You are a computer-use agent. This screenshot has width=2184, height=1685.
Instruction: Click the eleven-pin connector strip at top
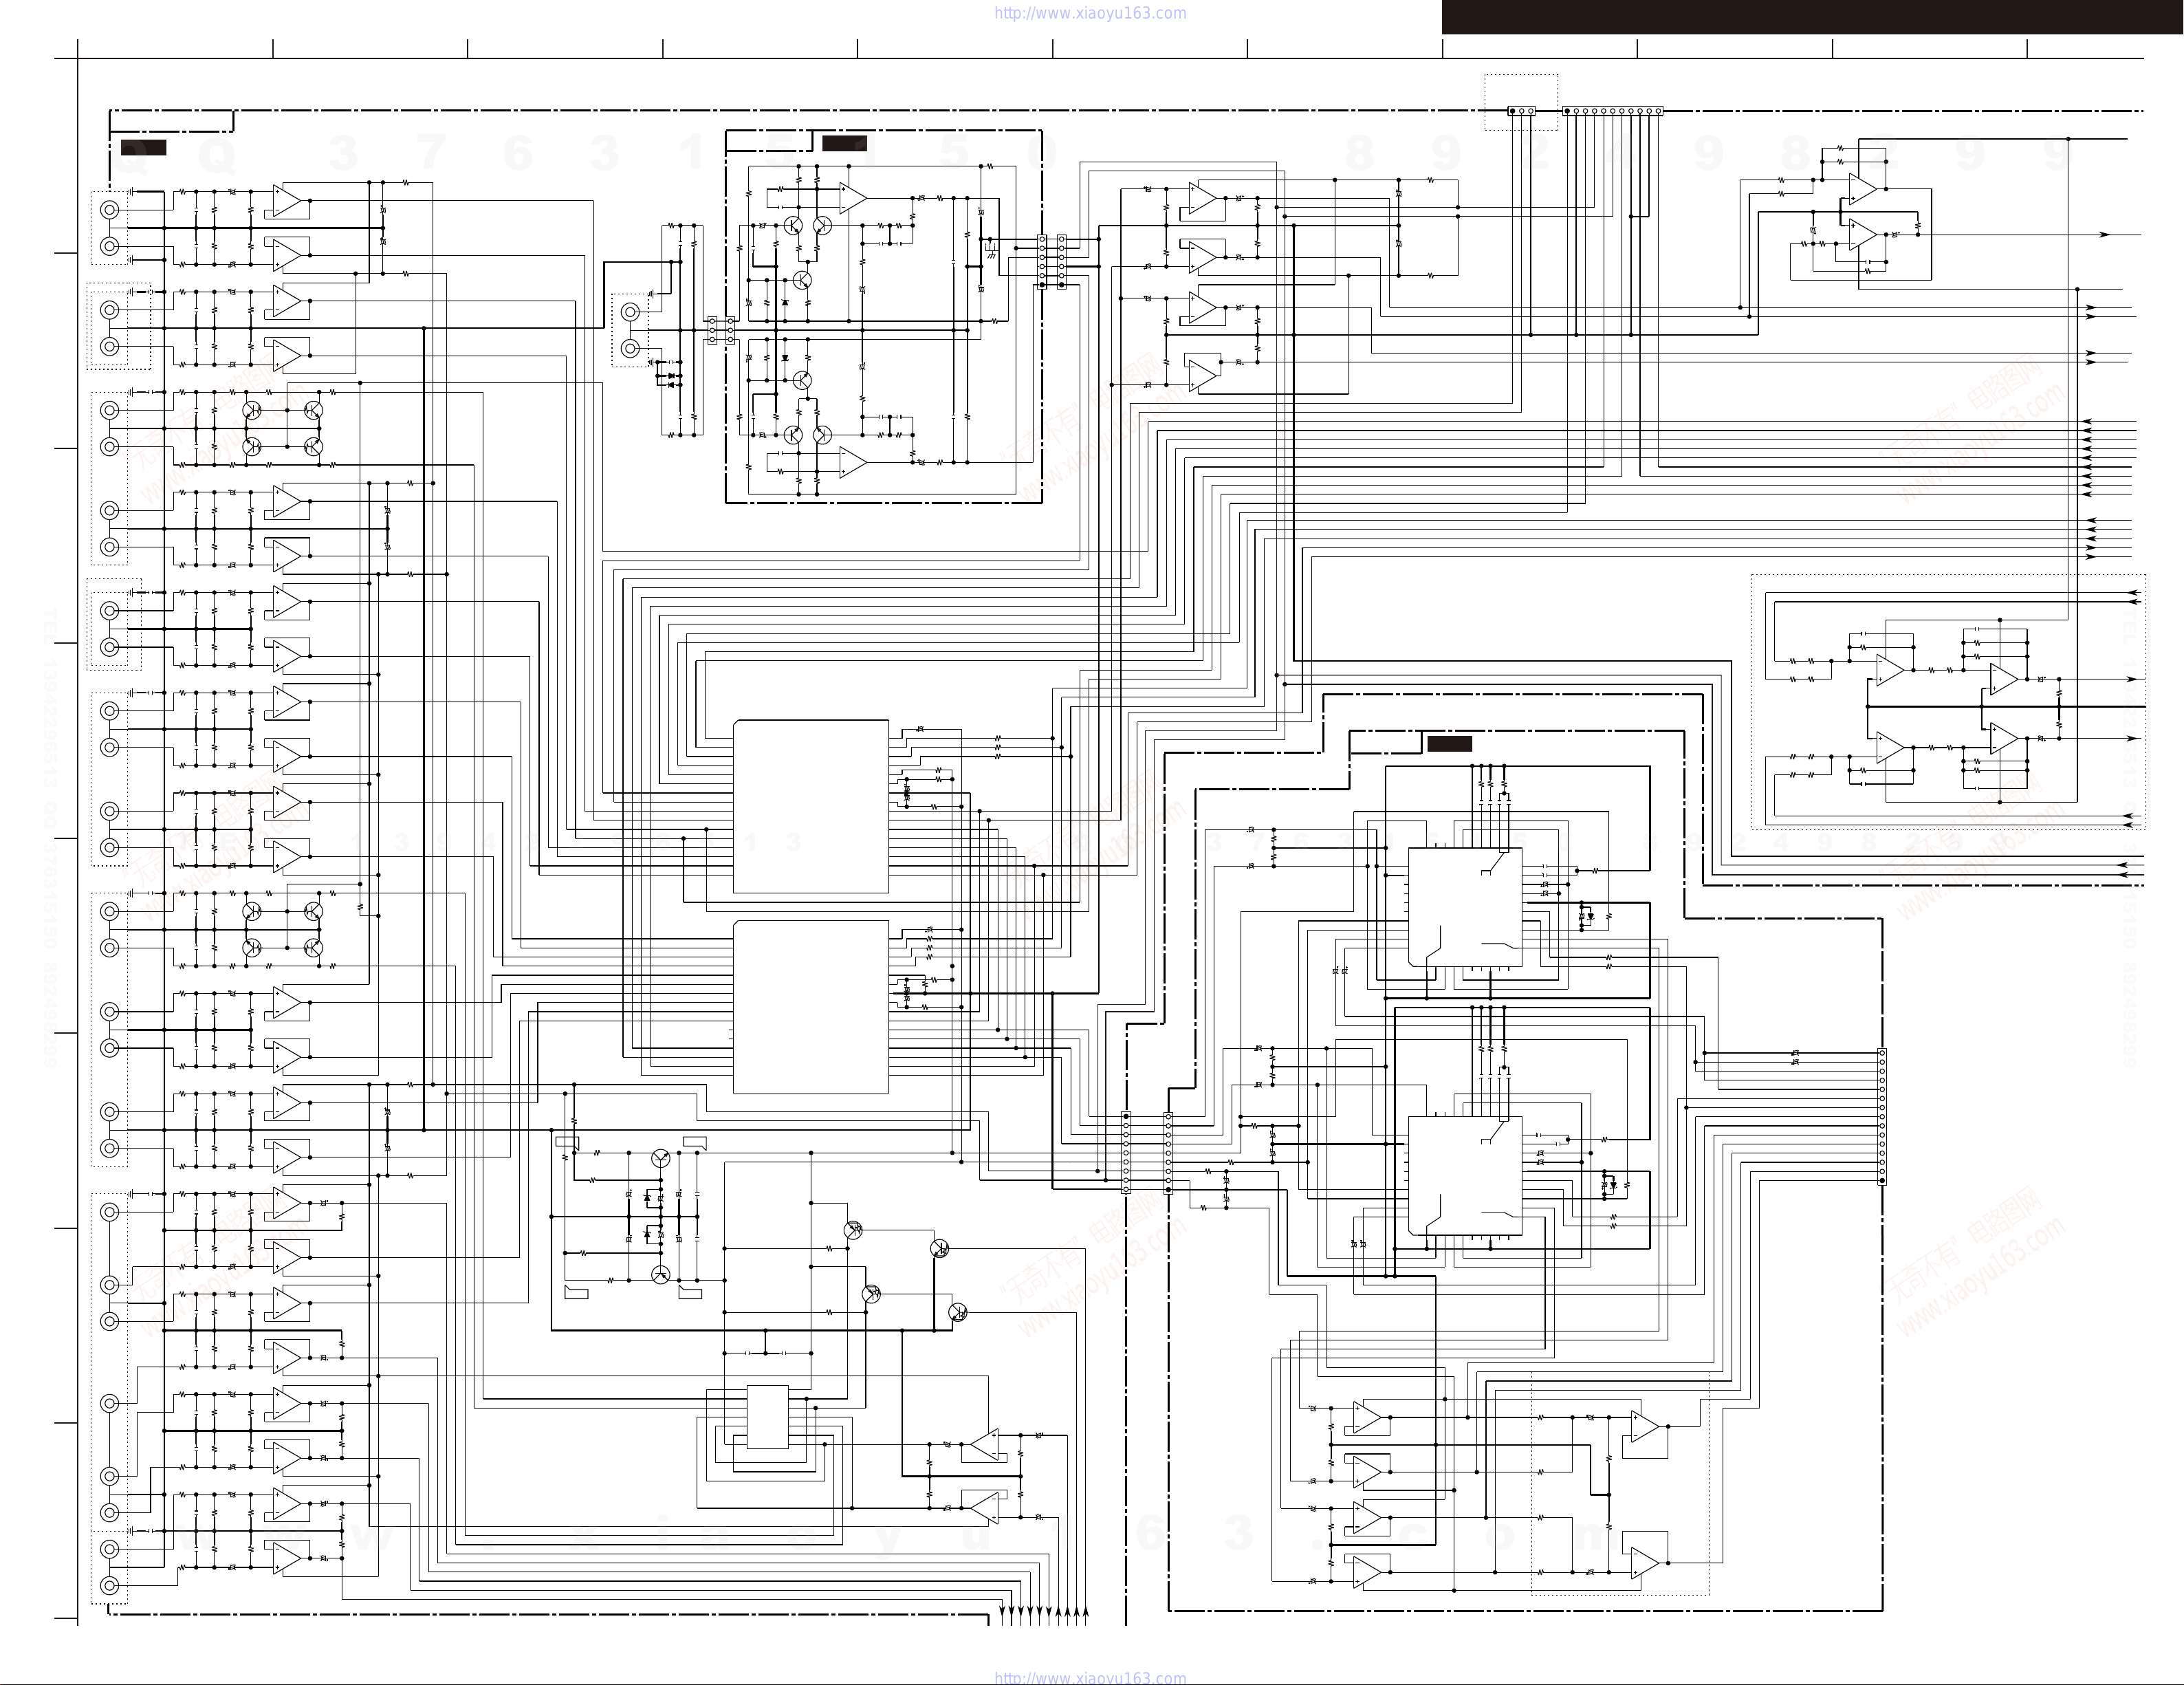[1612, 111]
